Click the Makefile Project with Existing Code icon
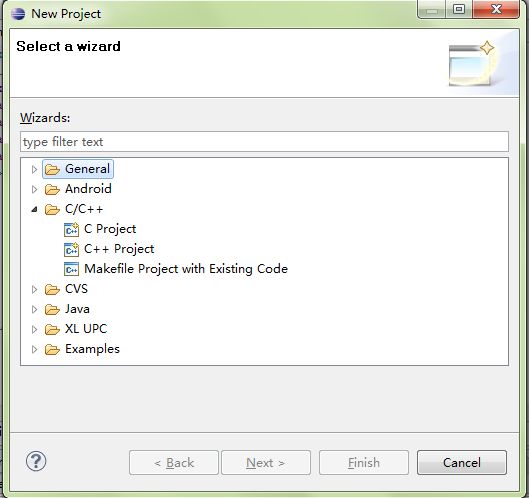Image resolution: width=529 pixels, height=498 pixels. click(x=72, y=269)
